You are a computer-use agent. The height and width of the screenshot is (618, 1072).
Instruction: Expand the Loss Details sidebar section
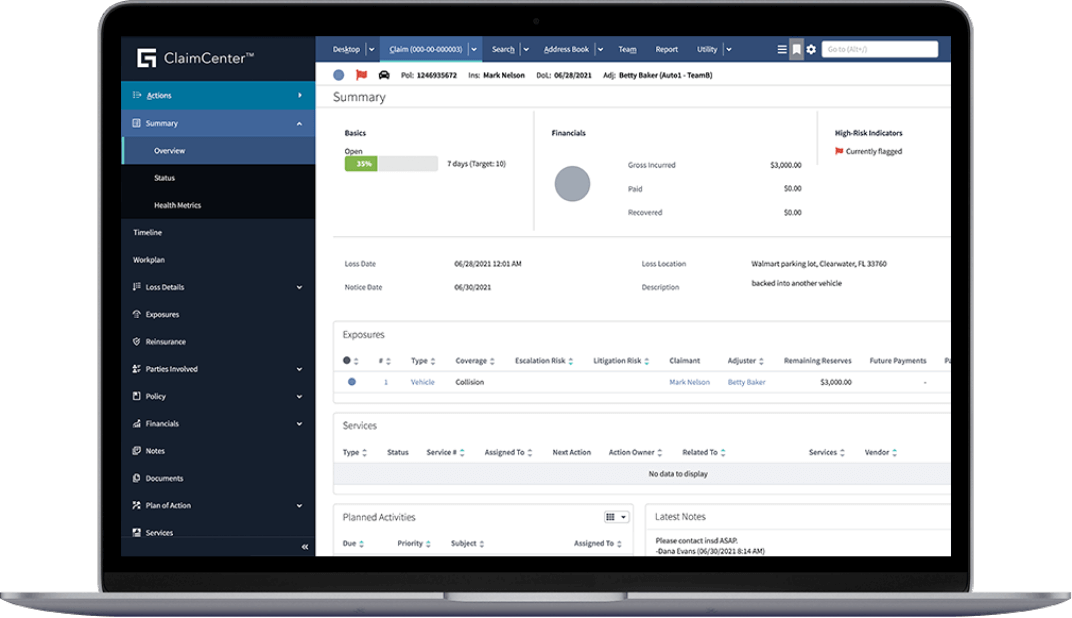point(299,287)
